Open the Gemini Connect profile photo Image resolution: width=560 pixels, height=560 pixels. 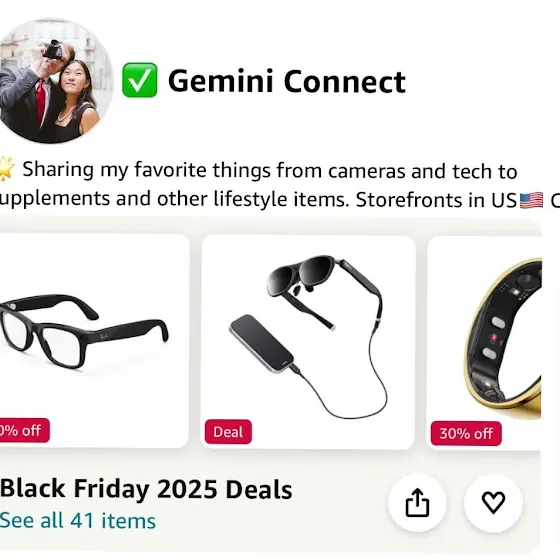point(54,80)
